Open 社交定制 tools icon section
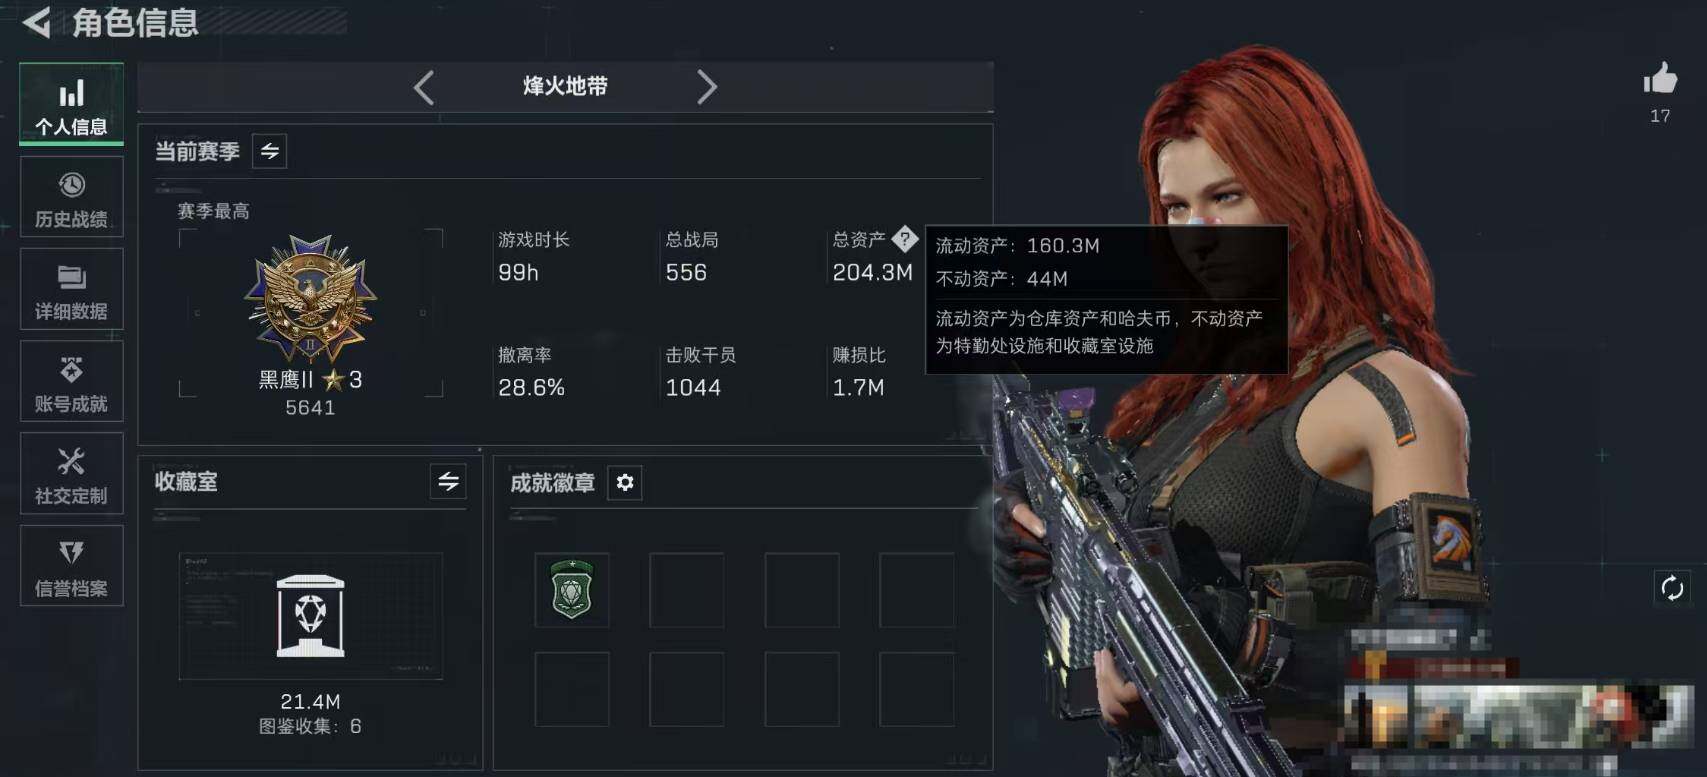The width and height of the screenshot is (1707, 777). pyautogui.click(x=71, y=473)
